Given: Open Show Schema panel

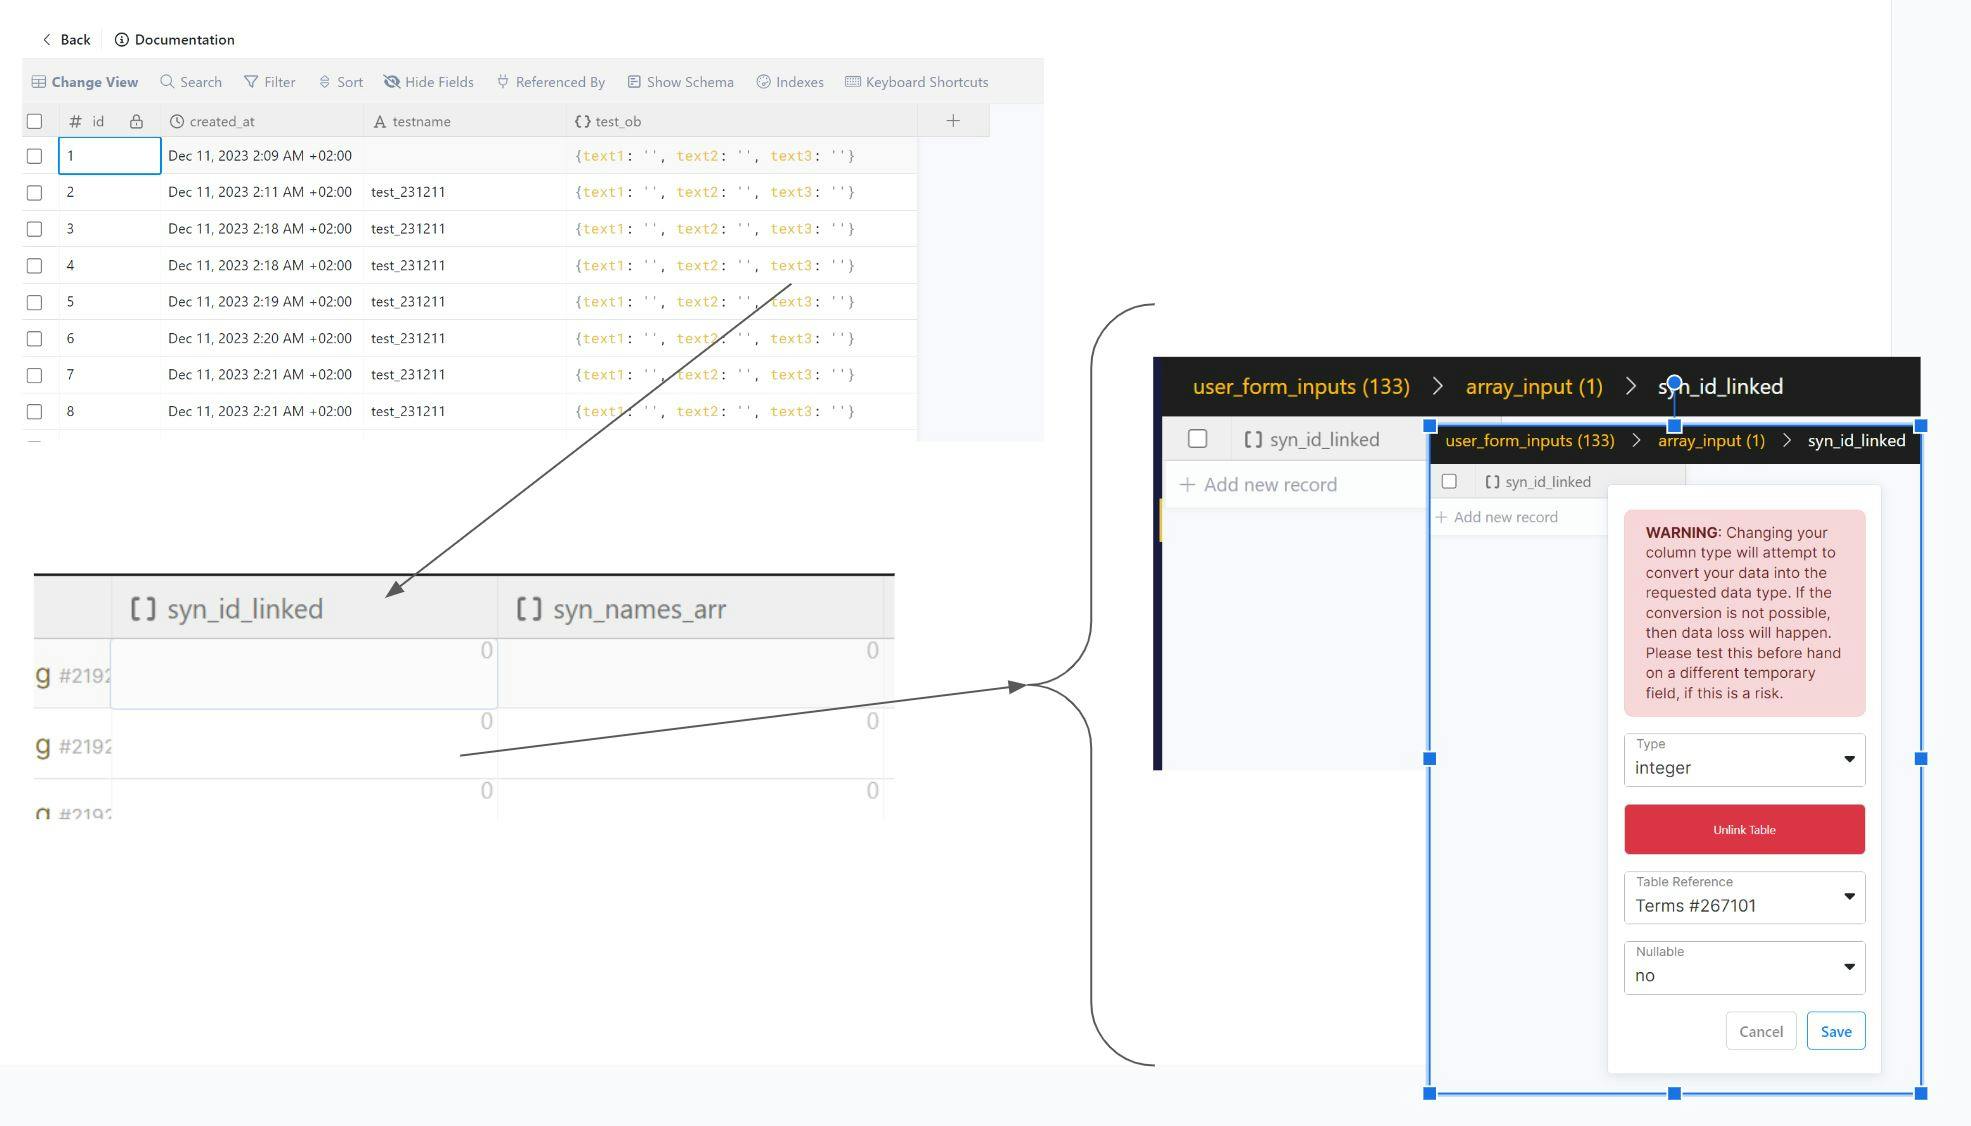Looking at the screenshot, I should 680,82.
